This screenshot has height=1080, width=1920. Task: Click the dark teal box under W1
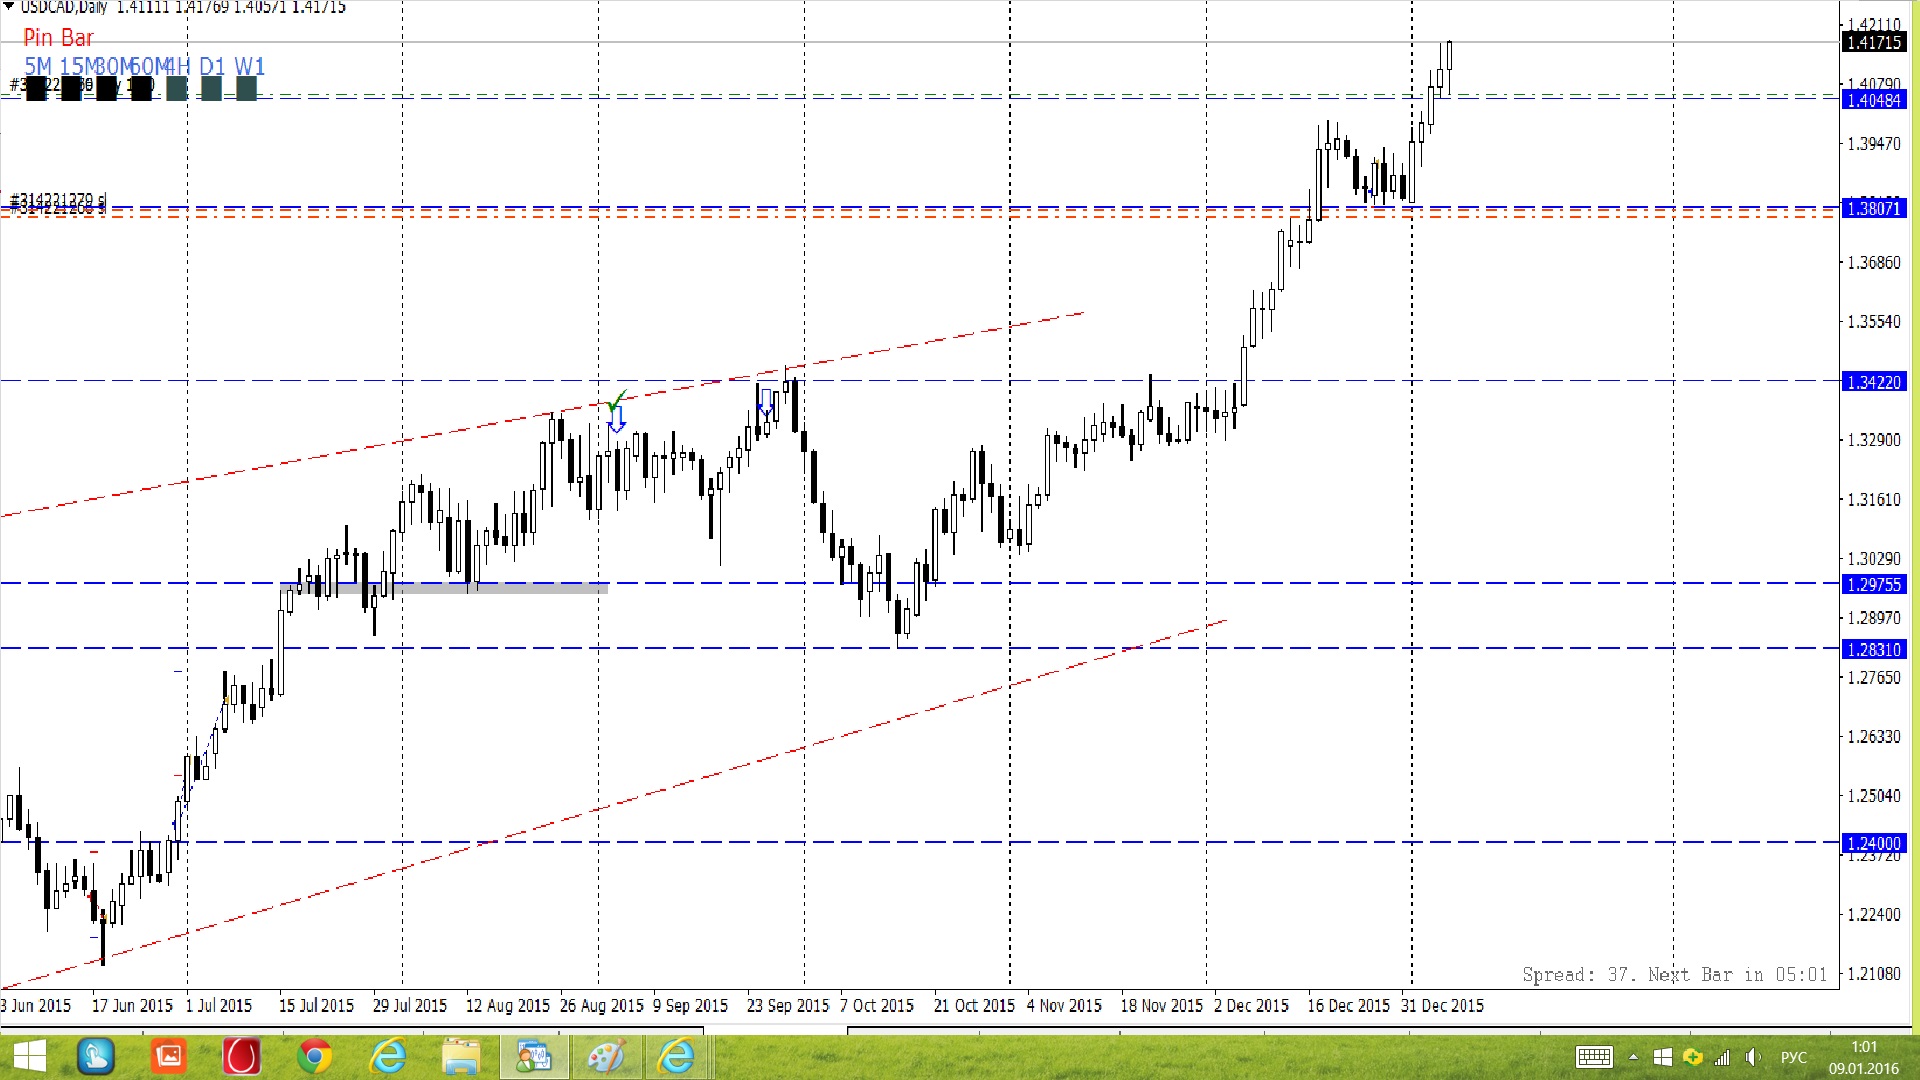(x=246, y=89)
